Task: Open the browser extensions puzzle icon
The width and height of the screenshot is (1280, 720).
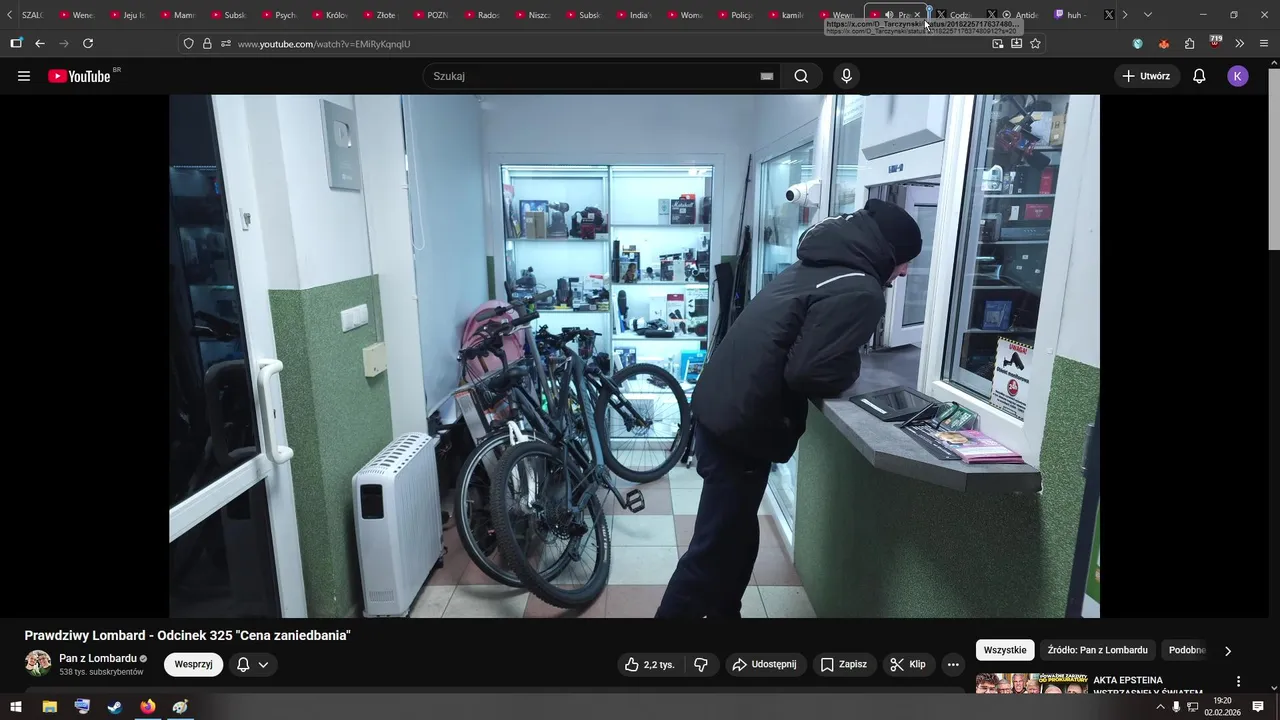Action: [x=1189, y=44]
